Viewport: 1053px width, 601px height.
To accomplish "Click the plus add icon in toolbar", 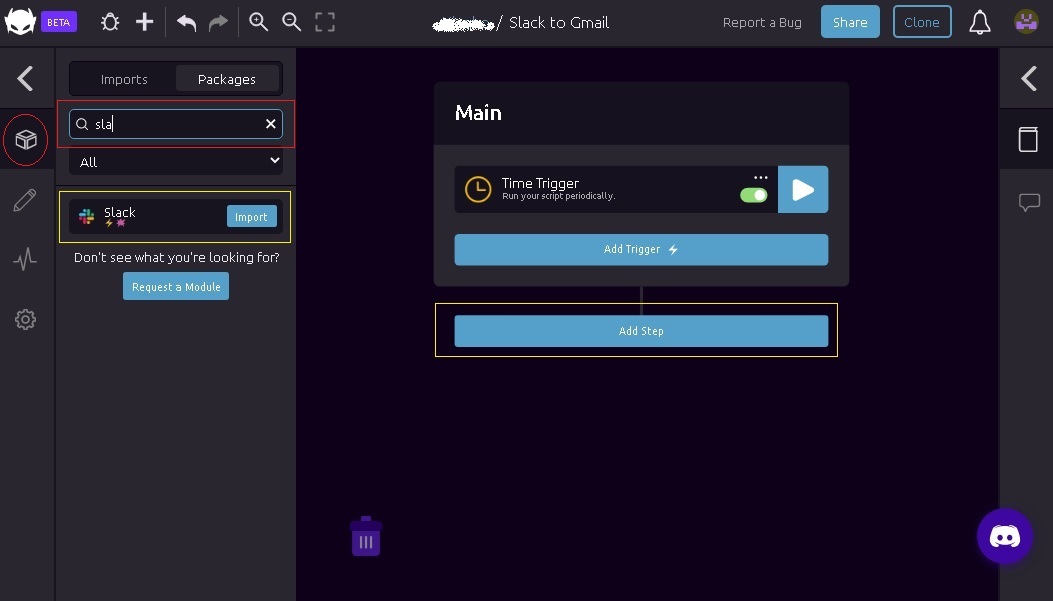I will click(x=144, y=22).
